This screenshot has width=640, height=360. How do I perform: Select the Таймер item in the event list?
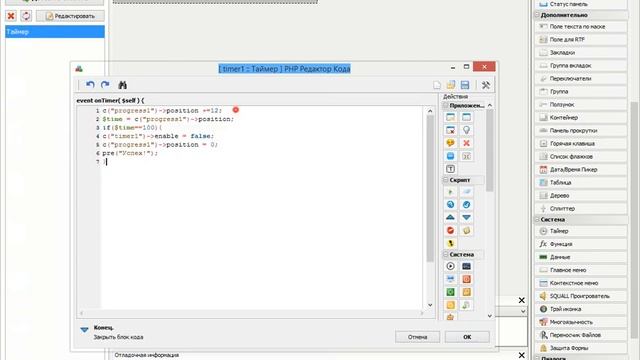pos(55,31)
